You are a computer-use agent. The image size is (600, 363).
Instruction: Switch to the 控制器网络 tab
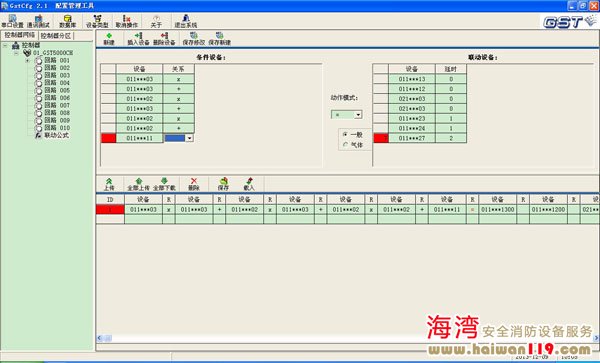[20, 35]
